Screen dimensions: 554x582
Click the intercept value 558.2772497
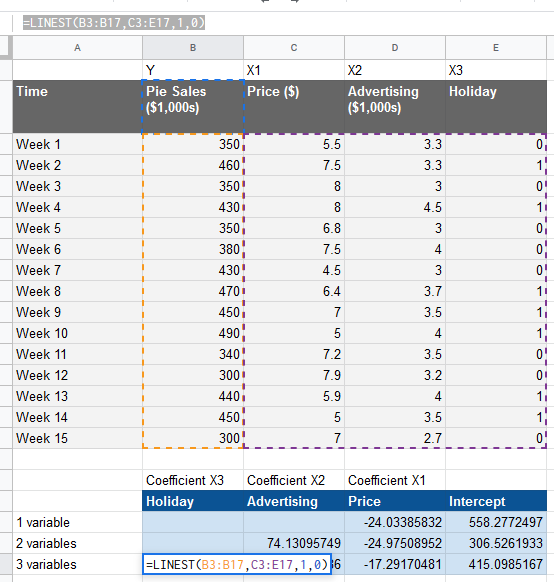(496, 522)
